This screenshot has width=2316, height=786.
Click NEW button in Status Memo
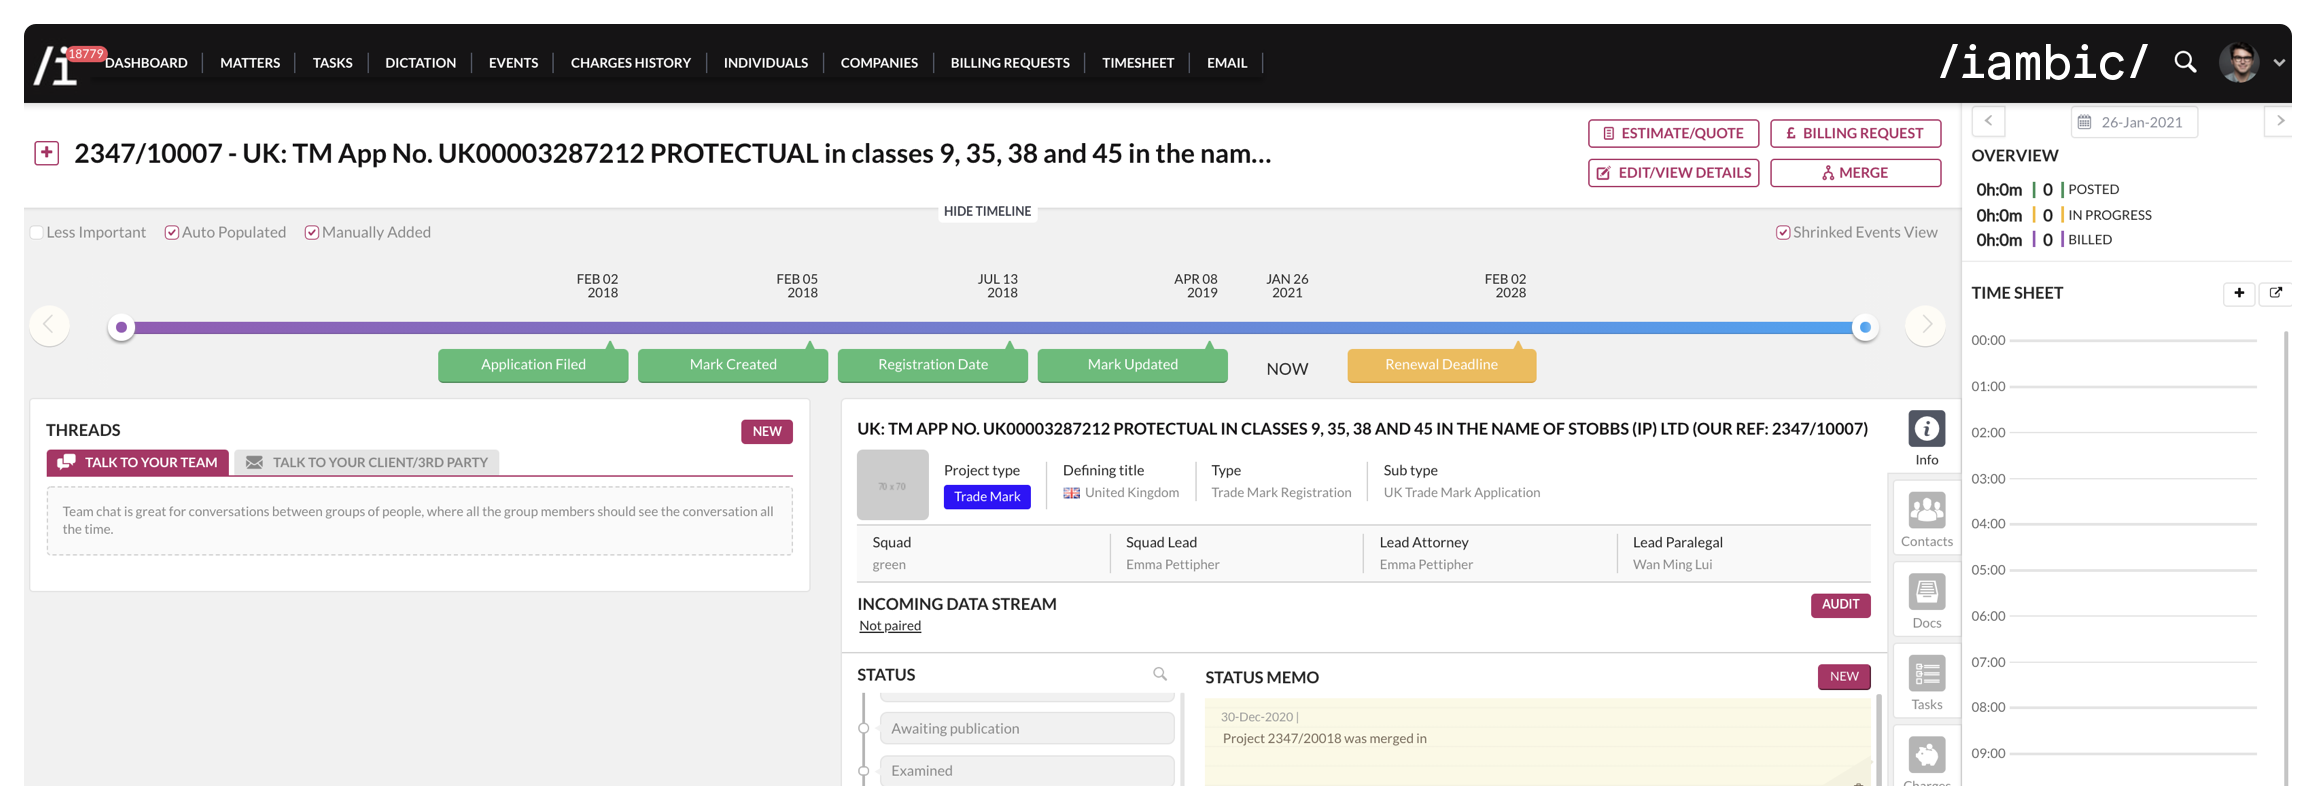[1844, 676]
